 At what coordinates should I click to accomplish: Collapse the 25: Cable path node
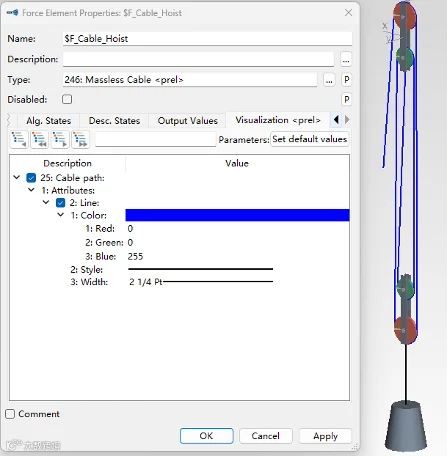(x=17, y=177)
